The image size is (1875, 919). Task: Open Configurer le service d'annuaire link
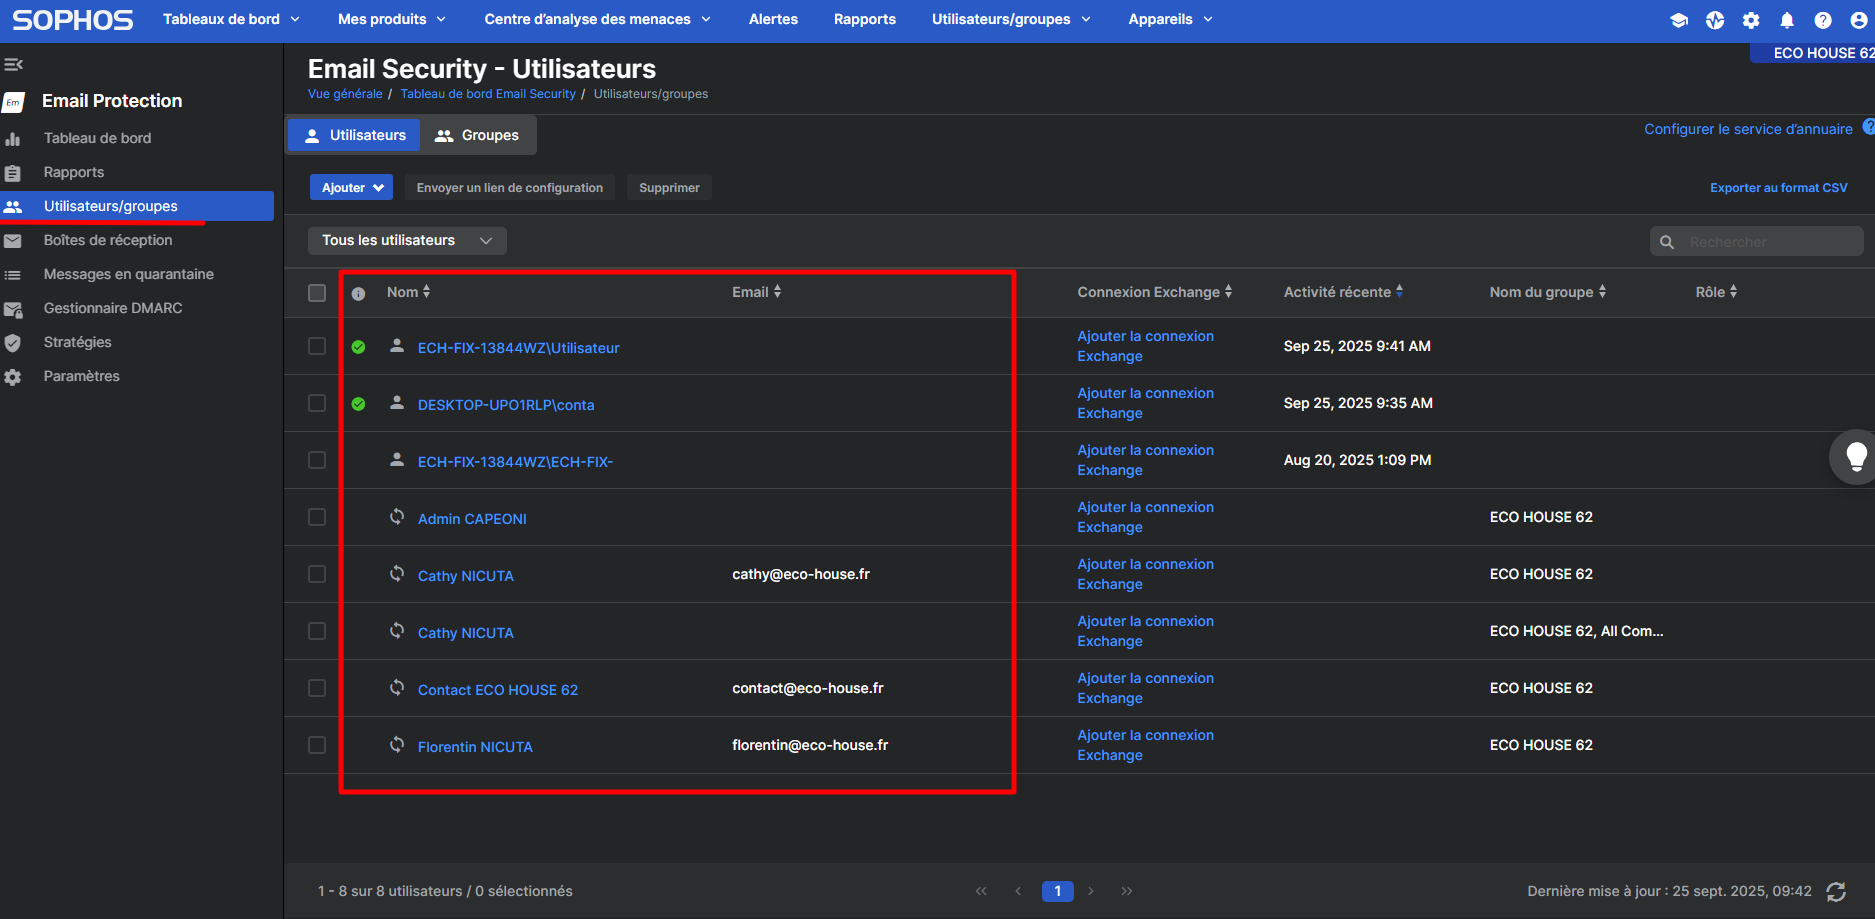tap(1748, 129)
